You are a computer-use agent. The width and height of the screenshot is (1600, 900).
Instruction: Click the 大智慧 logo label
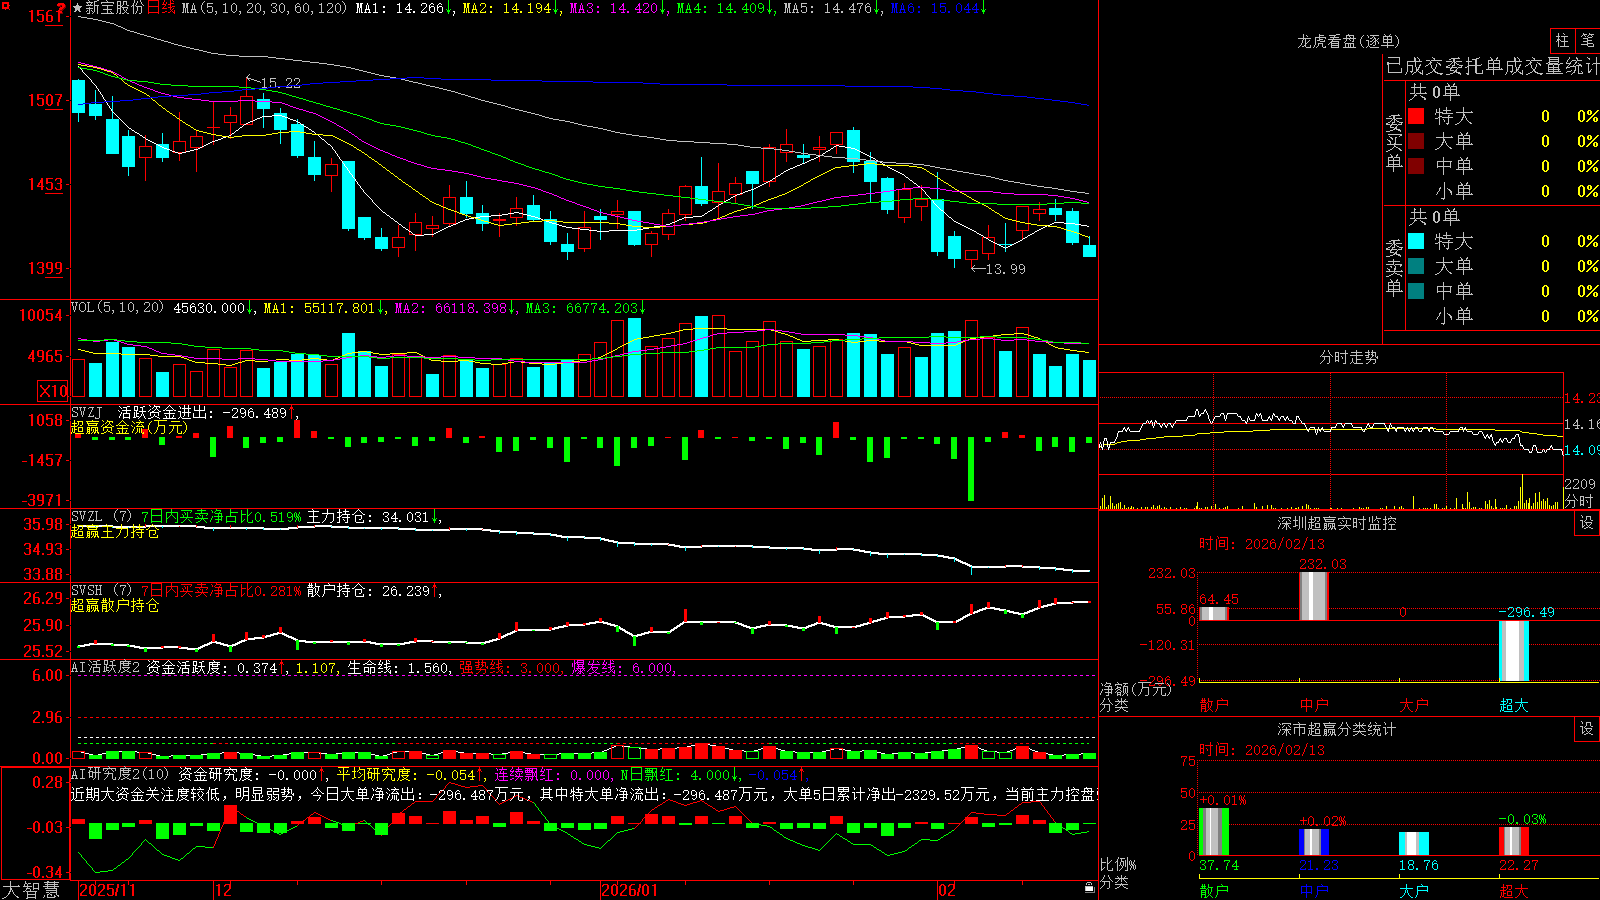pos(31,890)
